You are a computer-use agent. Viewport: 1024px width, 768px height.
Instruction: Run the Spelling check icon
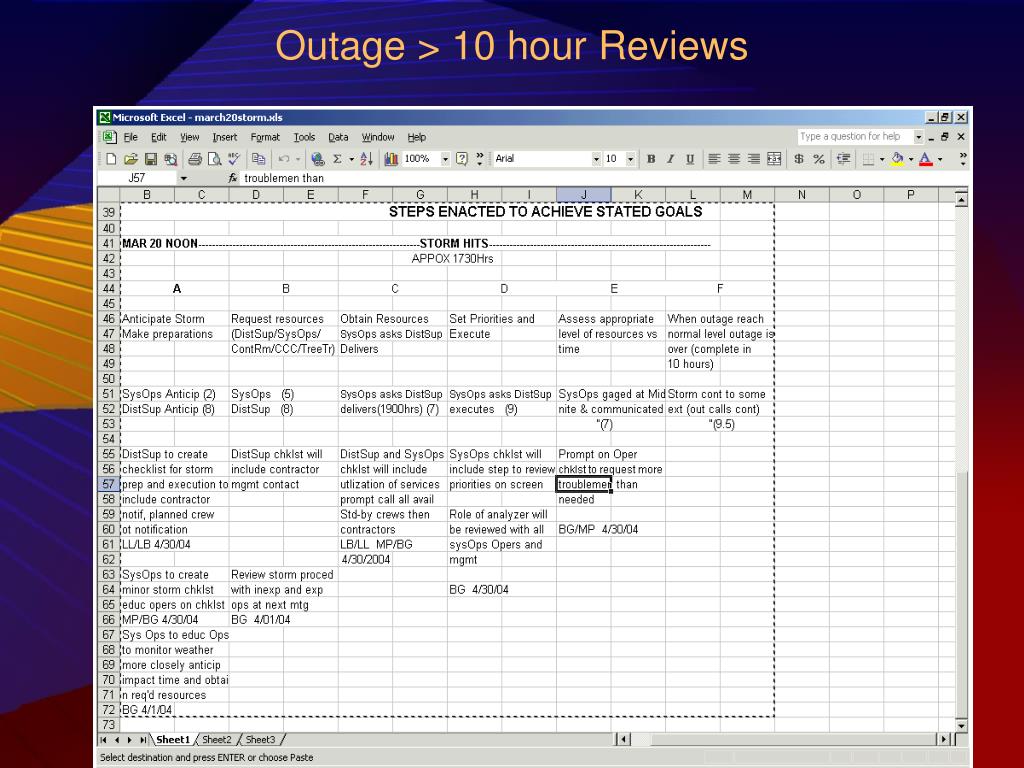tap(234, 159)
